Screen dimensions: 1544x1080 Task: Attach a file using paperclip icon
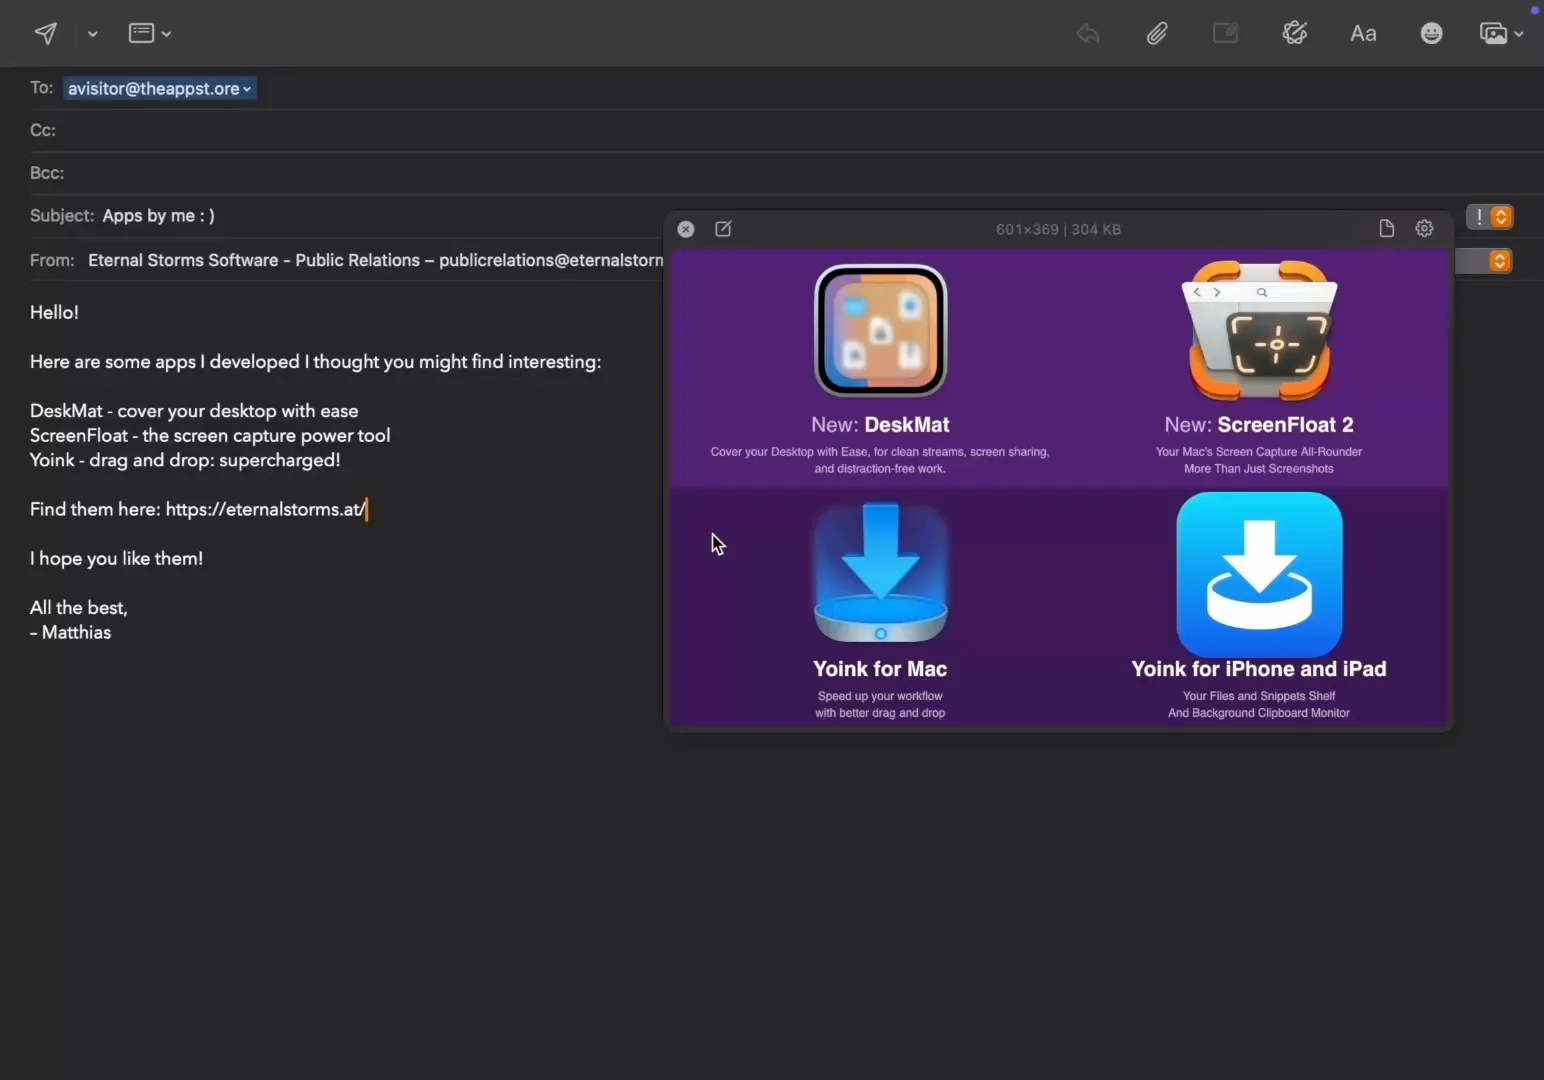1157,33
